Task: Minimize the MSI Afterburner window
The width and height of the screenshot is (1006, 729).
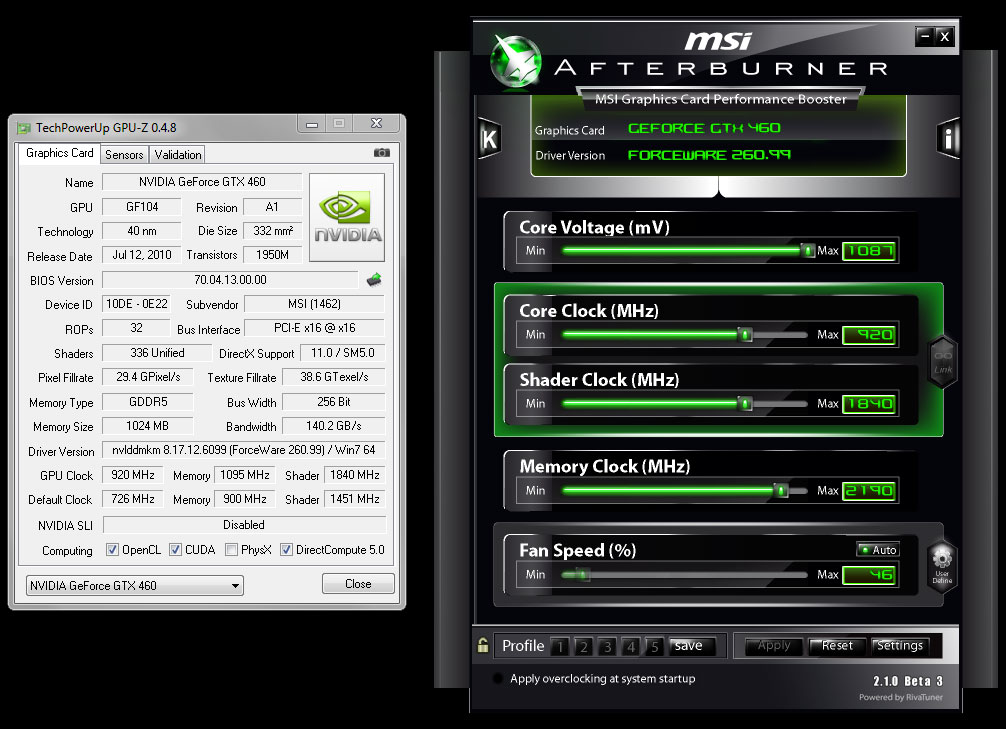Action: click(x=925, y=36)
